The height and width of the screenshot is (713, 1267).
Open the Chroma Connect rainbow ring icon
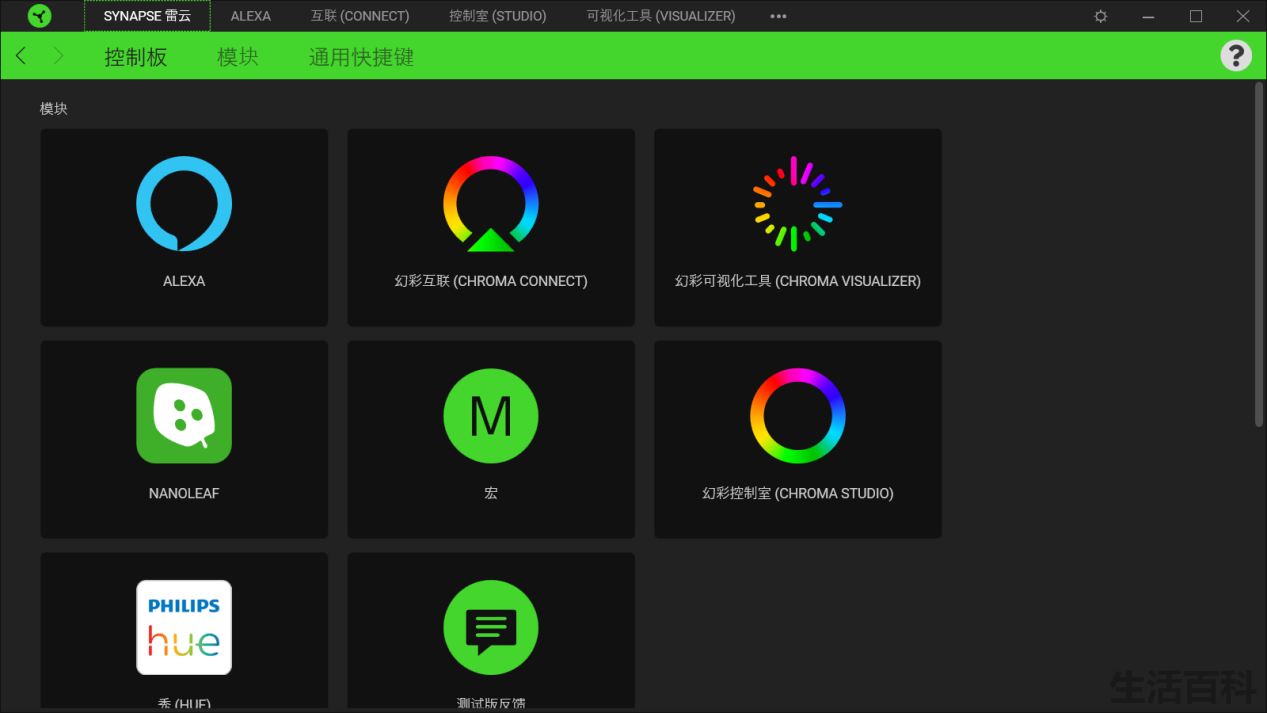pyautogui.click(x=491, y=204)
